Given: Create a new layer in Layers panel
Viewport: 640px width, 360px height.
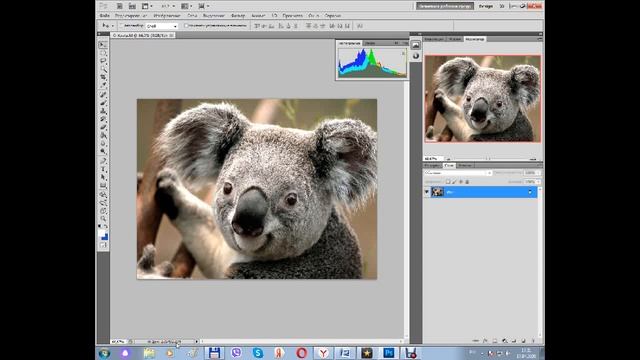Looking at the screenshot, I should (524, 340).
